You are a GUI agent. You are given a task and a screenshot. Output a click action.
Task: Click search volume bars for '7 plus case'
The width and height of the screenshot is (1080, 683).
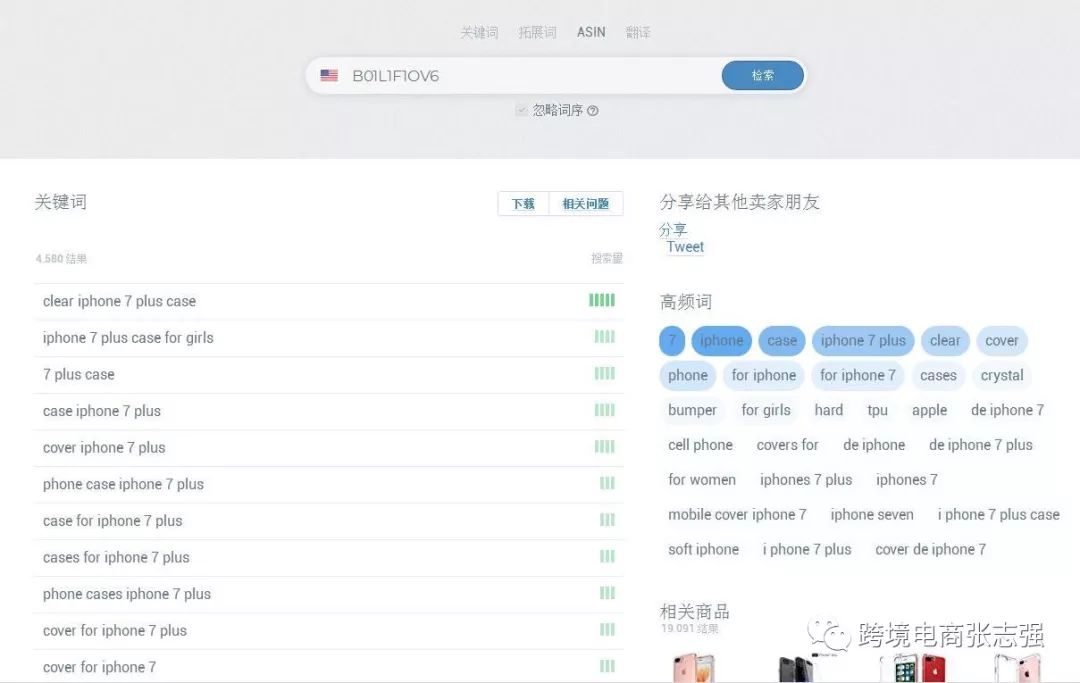coord(605,373)
